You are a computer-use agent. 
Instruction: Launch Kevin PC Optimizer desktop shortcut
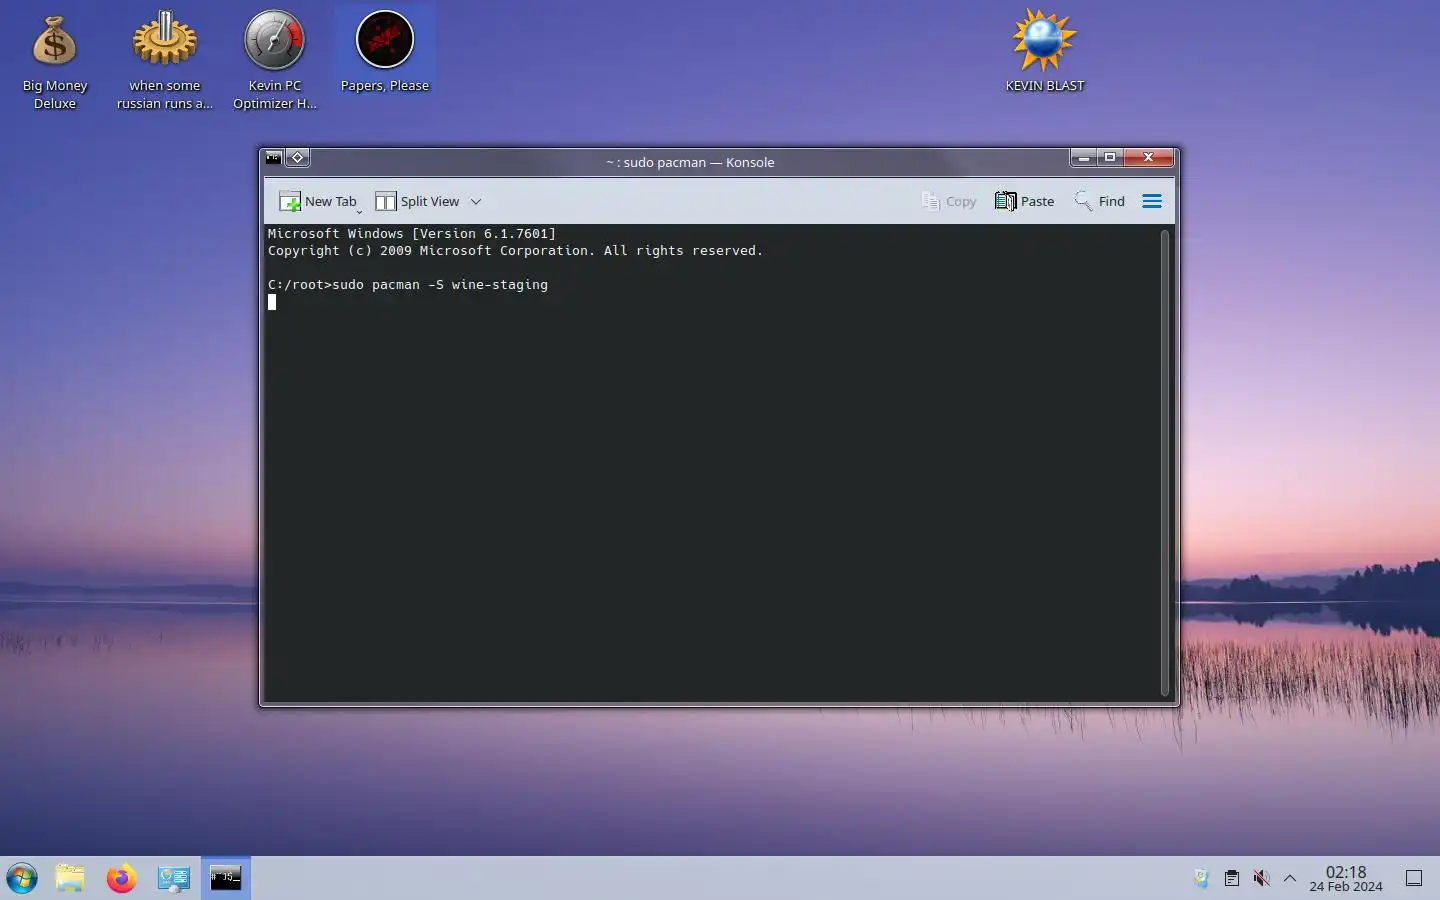tap(275, 62)
